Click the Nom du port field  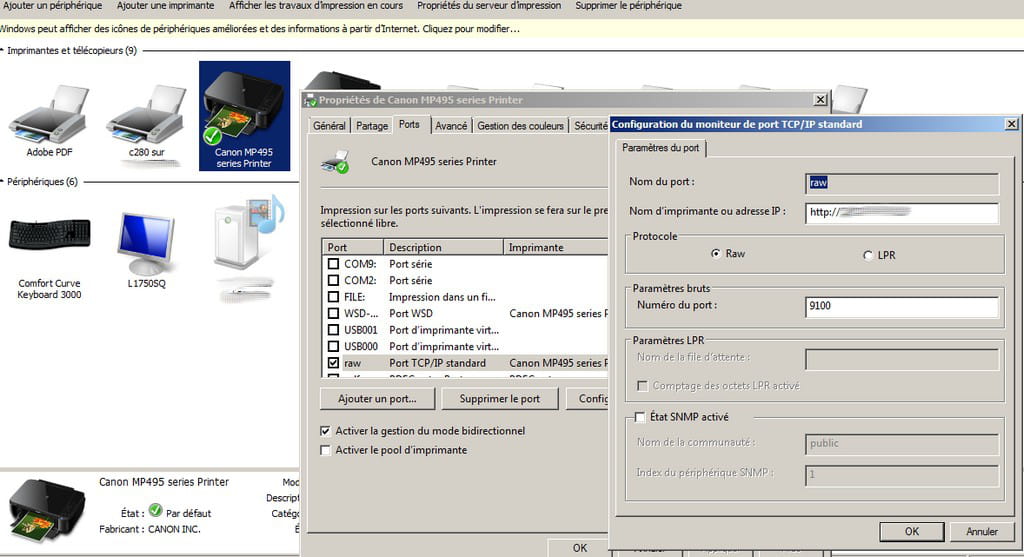(x=902, y=183)
